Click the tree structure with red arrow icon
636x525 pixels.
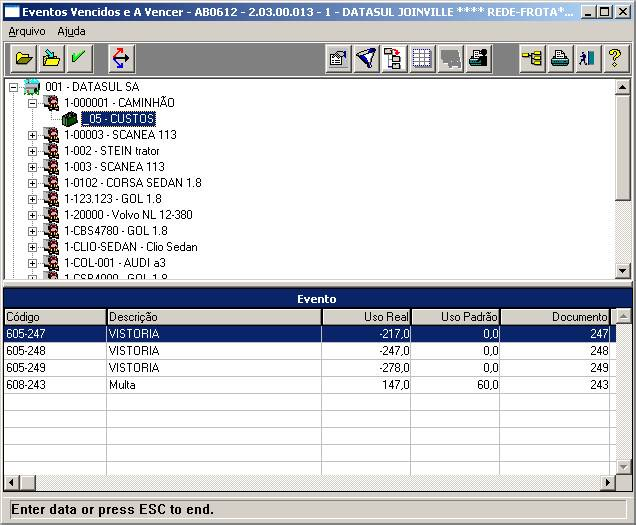pyautogui.click(x=394, y=59)
